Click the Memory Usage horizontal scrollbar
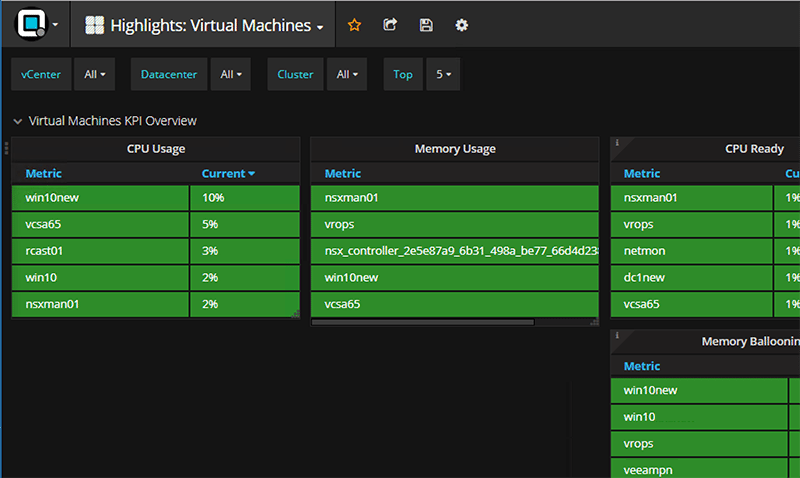 point(422,322)
